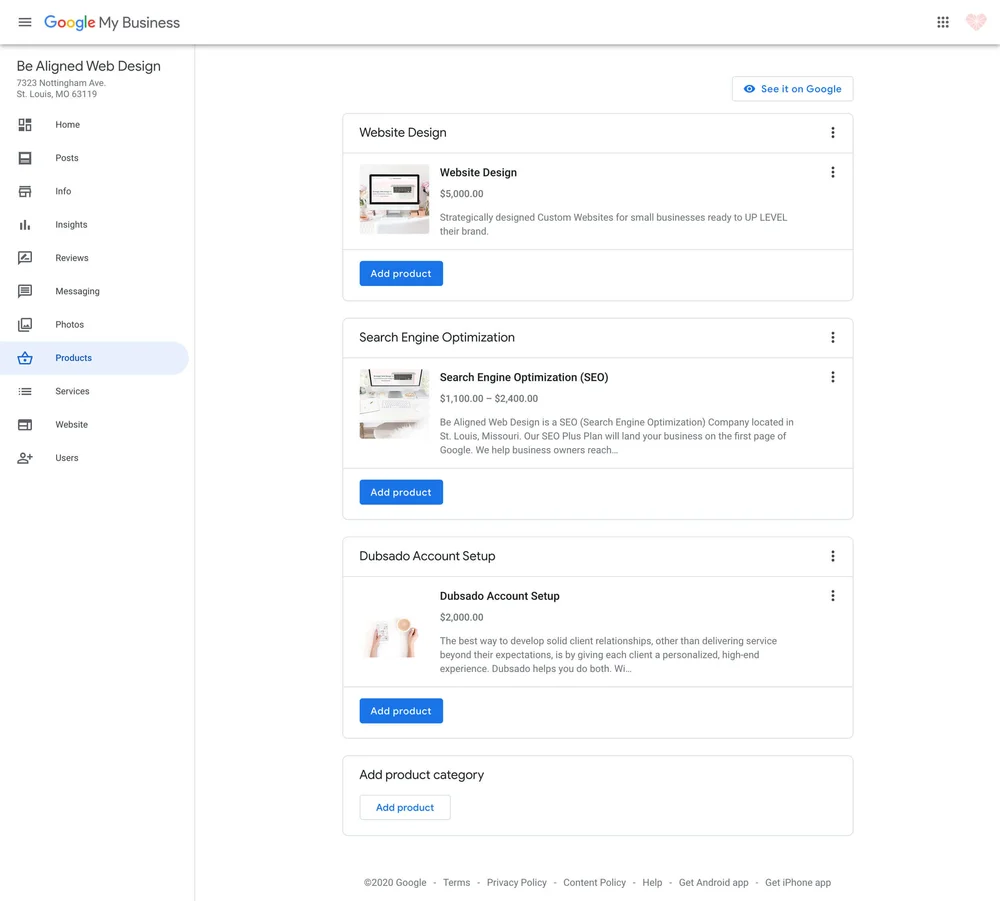Click the profile avatar icon
Screen dimensions: 1000x901
click(976, 21)
